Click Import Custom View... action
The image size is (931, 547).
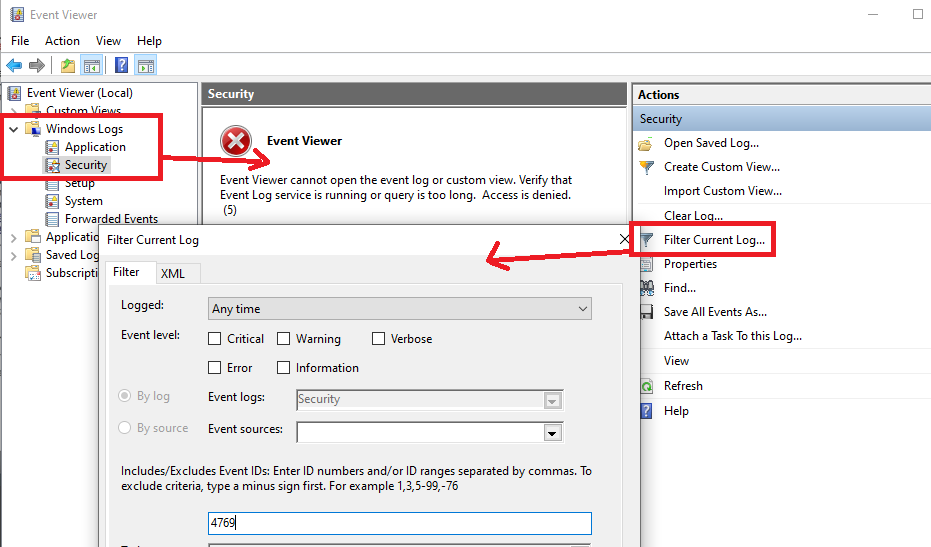coord(723,191)
